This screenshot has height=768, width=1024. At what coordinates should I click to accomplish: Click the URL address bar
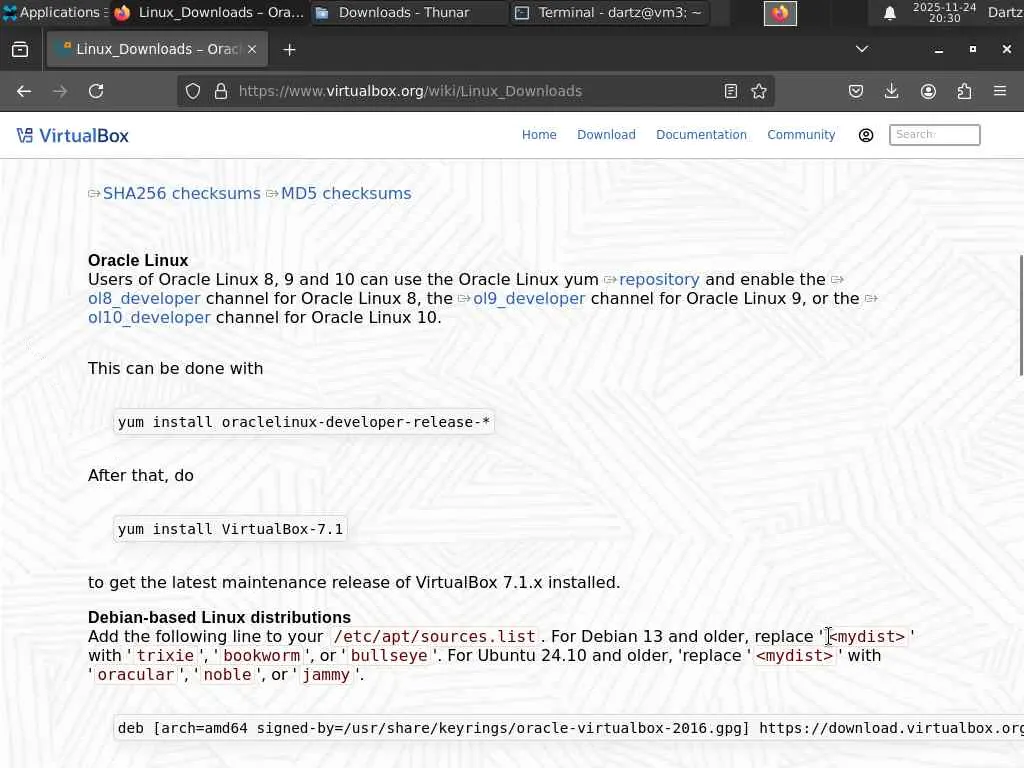click(x=477, y=91)
